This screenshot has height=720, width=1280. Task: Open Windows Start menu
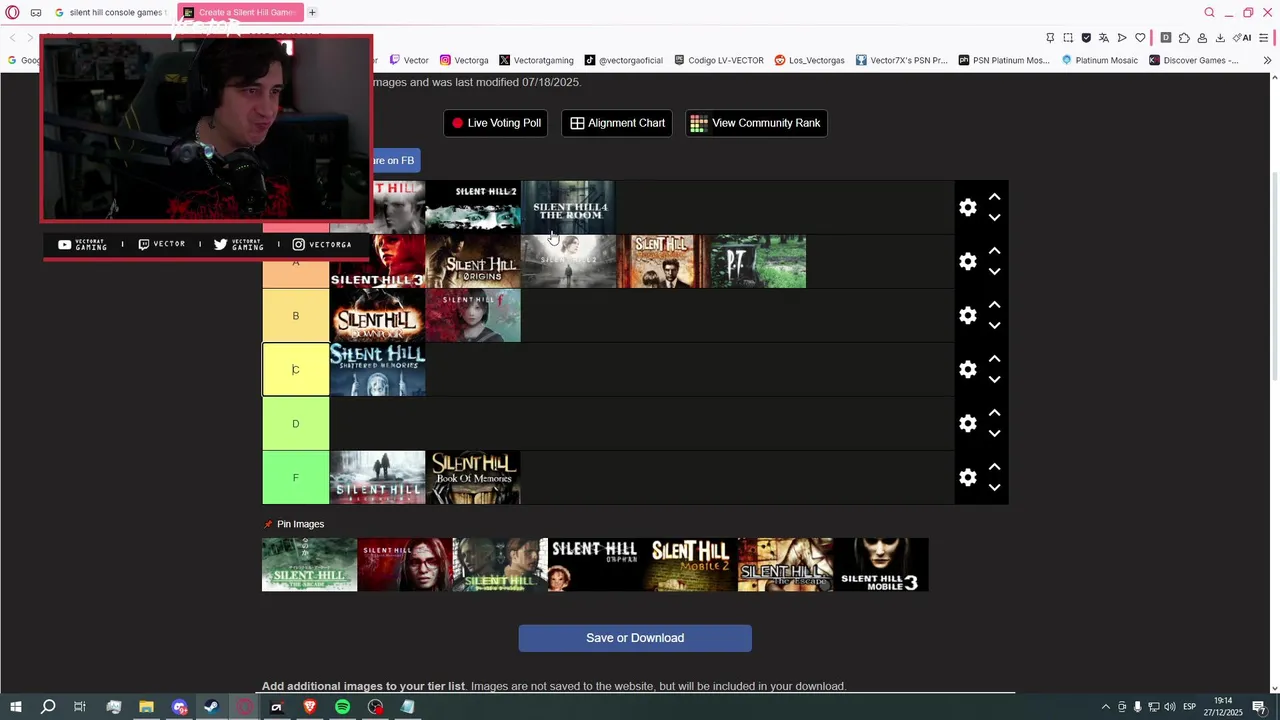click(x=16, y=707)
